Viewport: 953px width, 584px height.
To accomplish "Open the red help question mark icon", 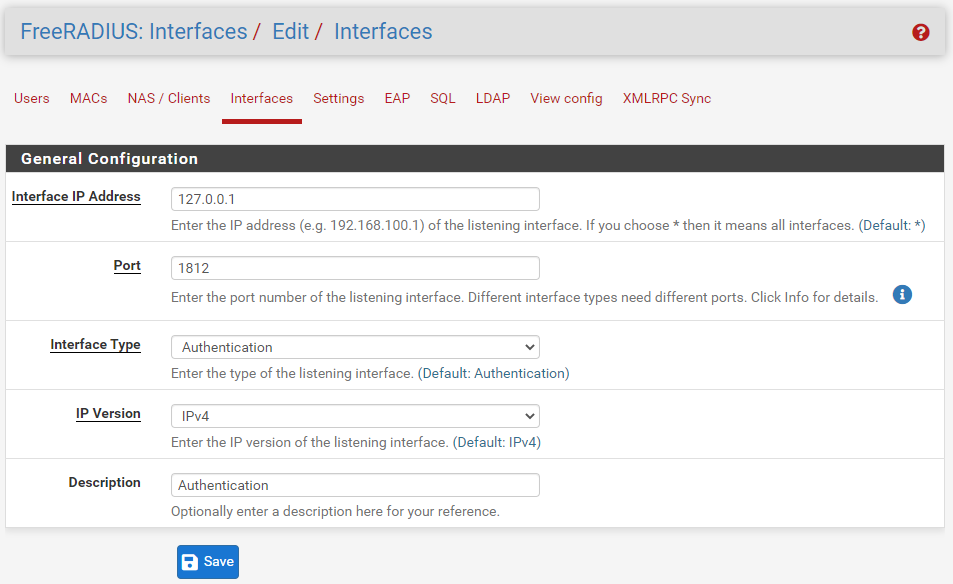I will pyautogui.click(x=920, y=32).
